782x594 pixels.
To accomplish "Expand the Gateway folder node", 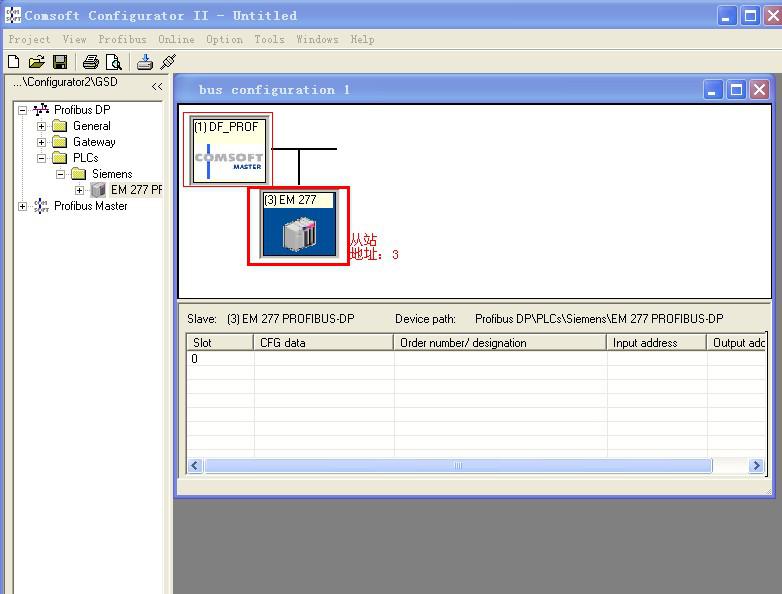I will 41,142.
